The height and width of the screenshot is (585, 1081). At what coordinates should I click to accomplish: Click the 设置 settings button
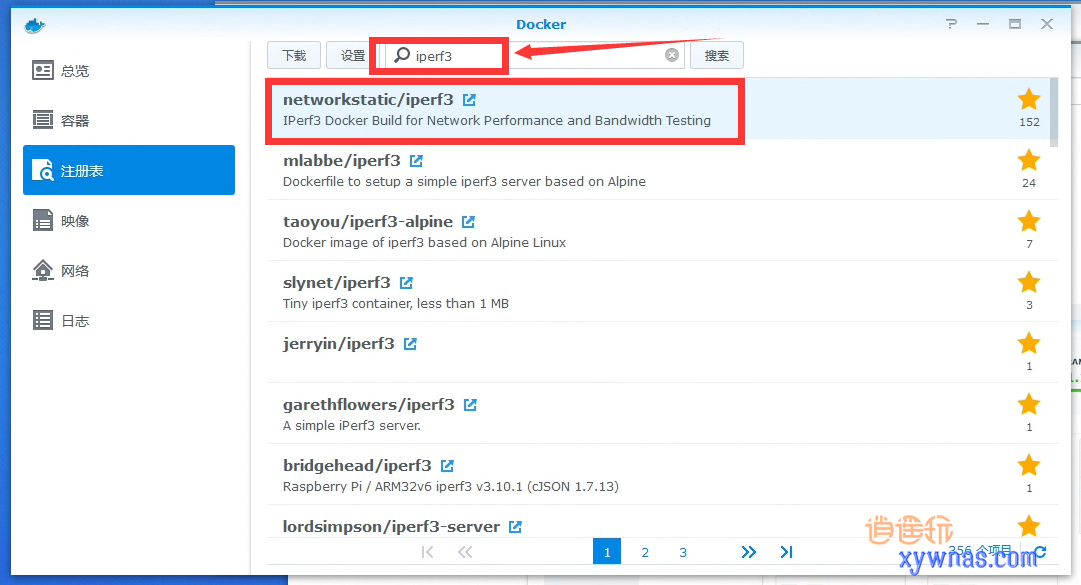[353, 56]
